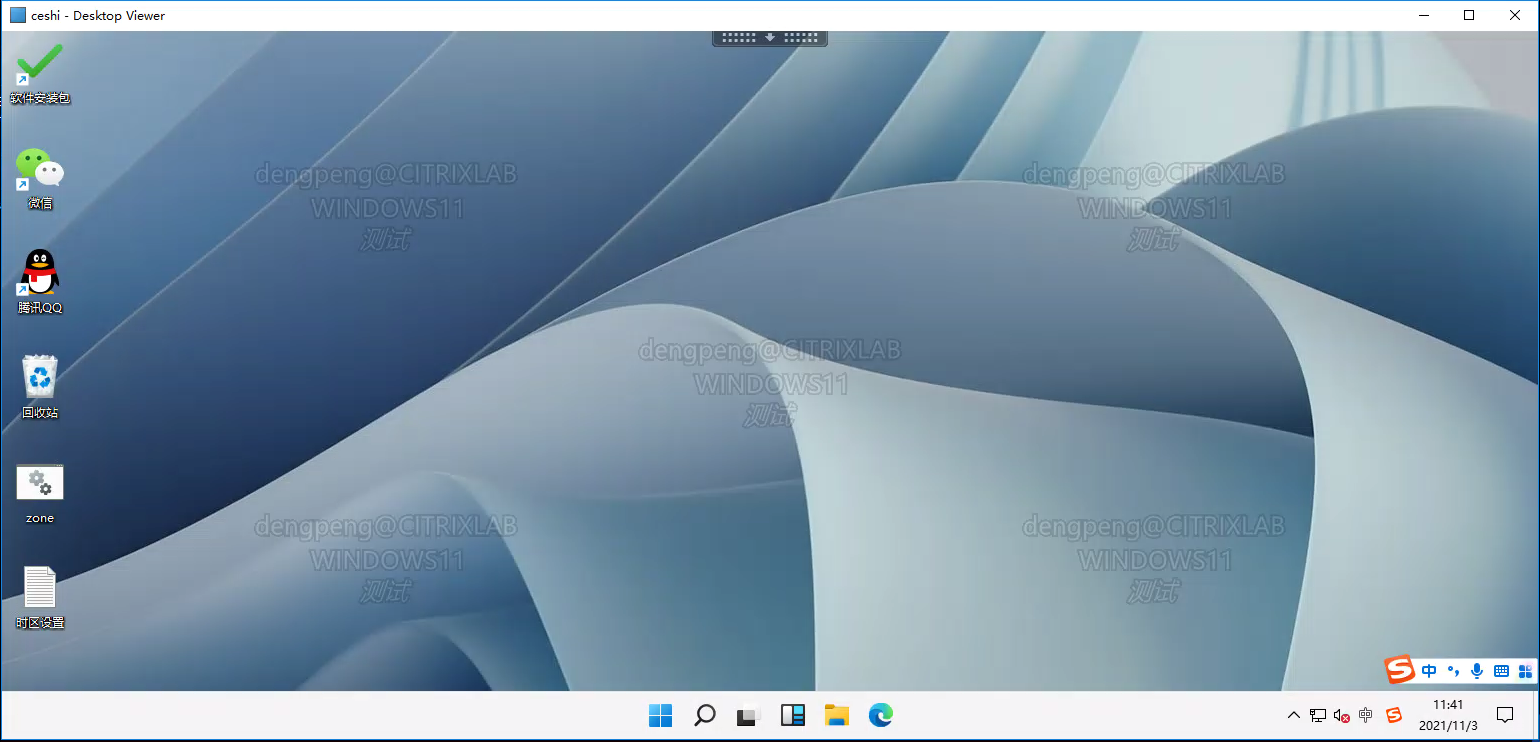Click the Sogou S icon in system tray
The width and height of the screenshot is (1540, 742).
pyautogui.click(x=1394, y=715)
